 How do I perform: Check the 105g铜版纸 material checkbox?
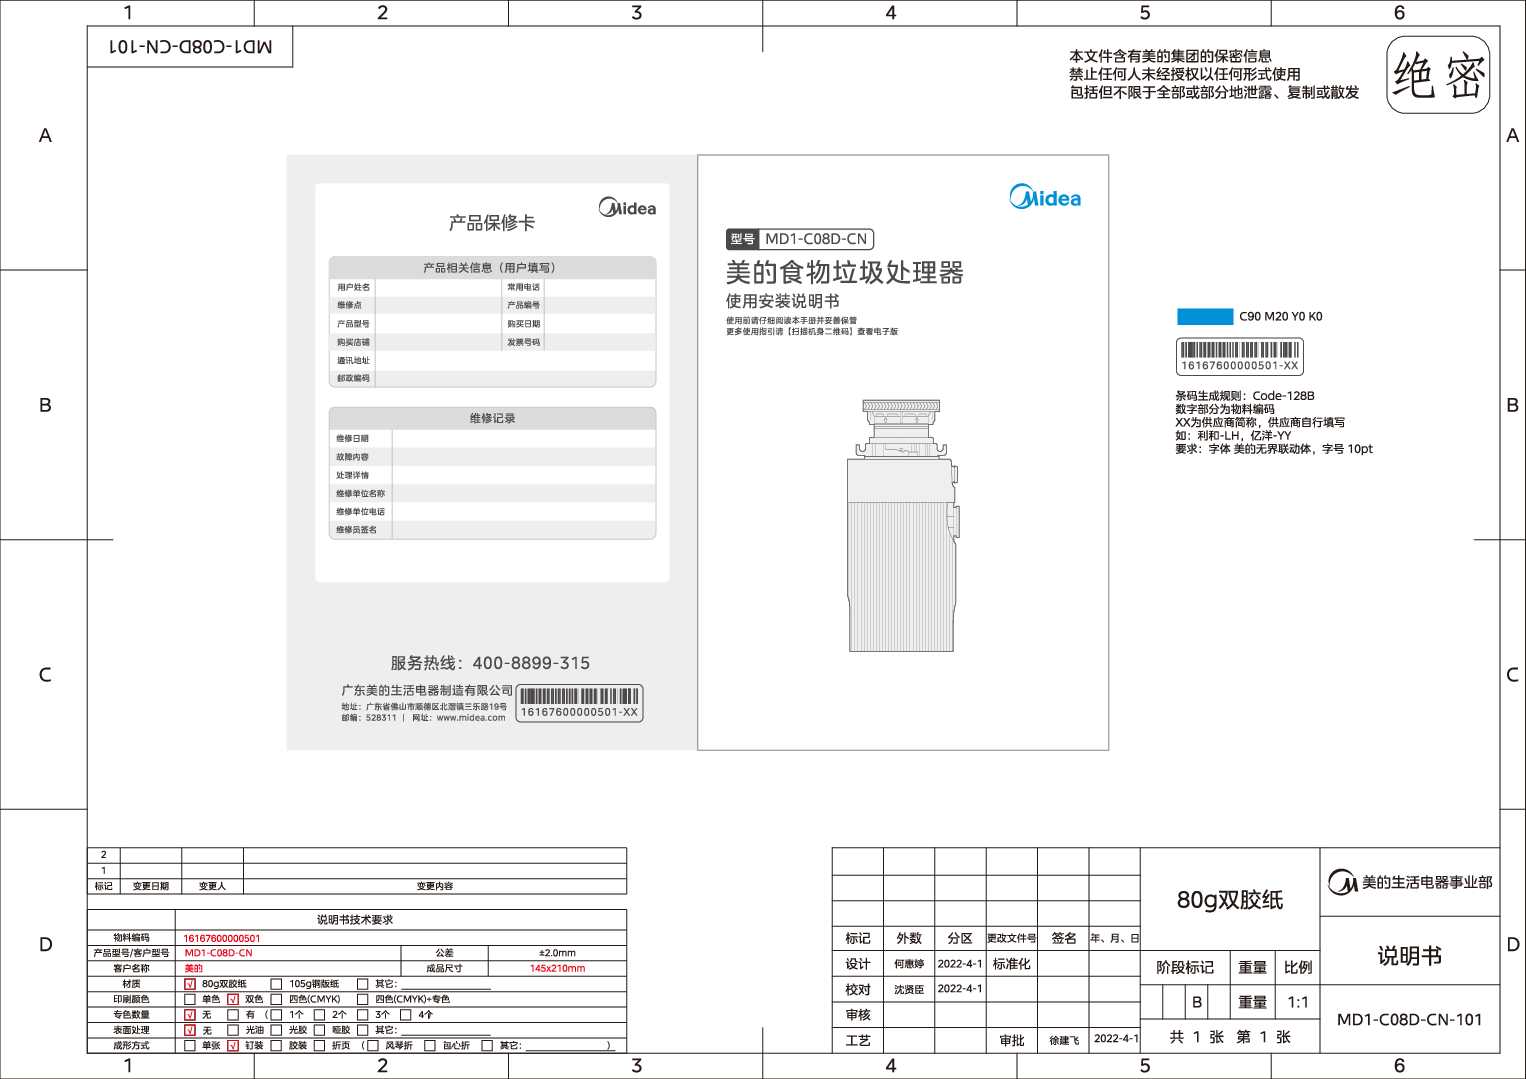[x=276, y=984]
